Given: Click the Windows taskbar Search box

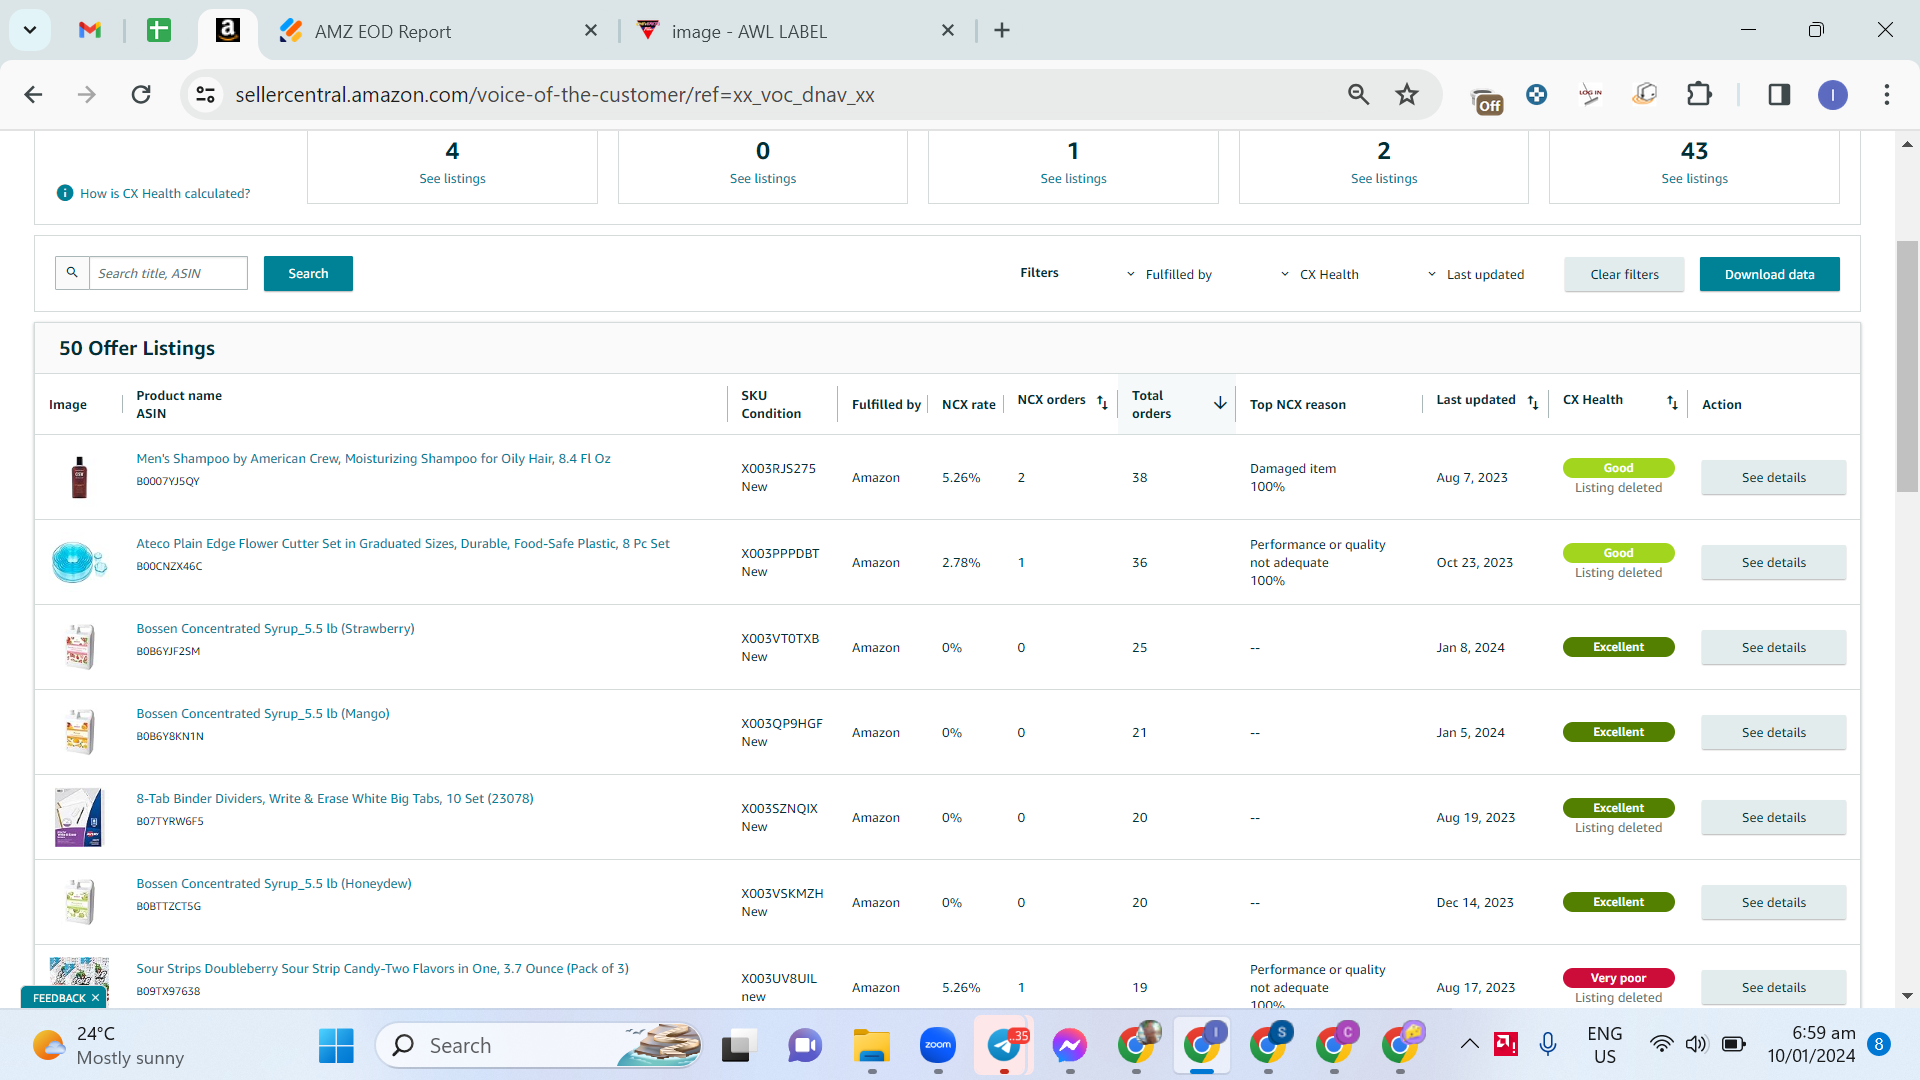Looking at the screenshot, I should click(538, 1046).
